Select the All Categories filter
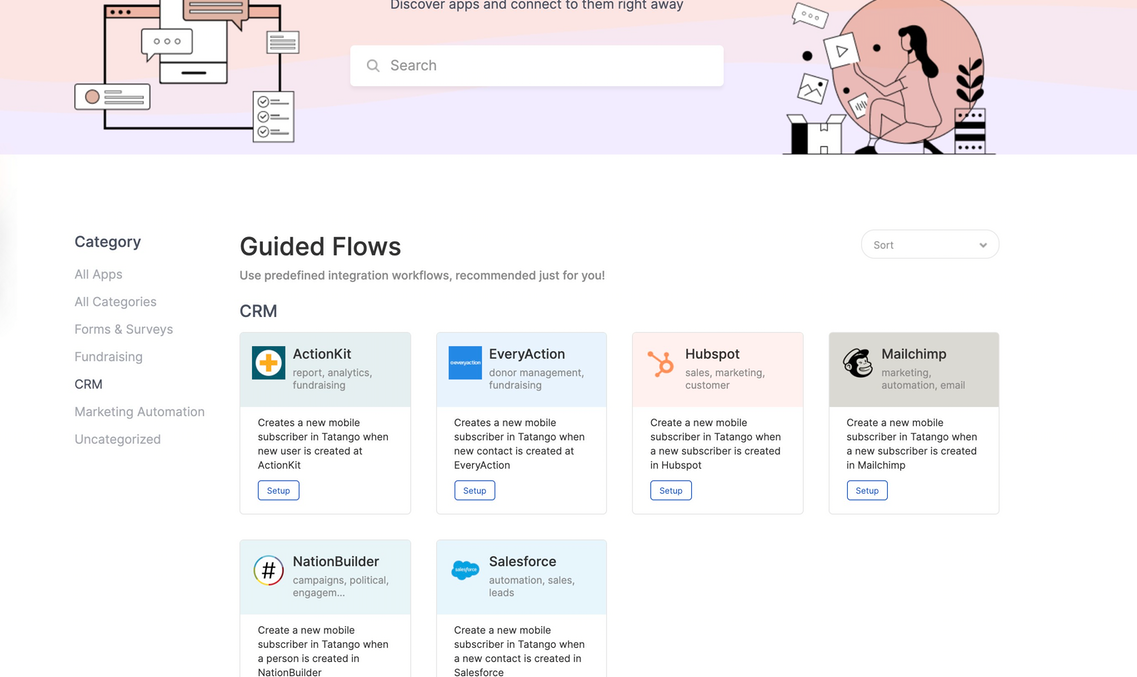Screen dimensions: 1137x677 tap(115, 302)
